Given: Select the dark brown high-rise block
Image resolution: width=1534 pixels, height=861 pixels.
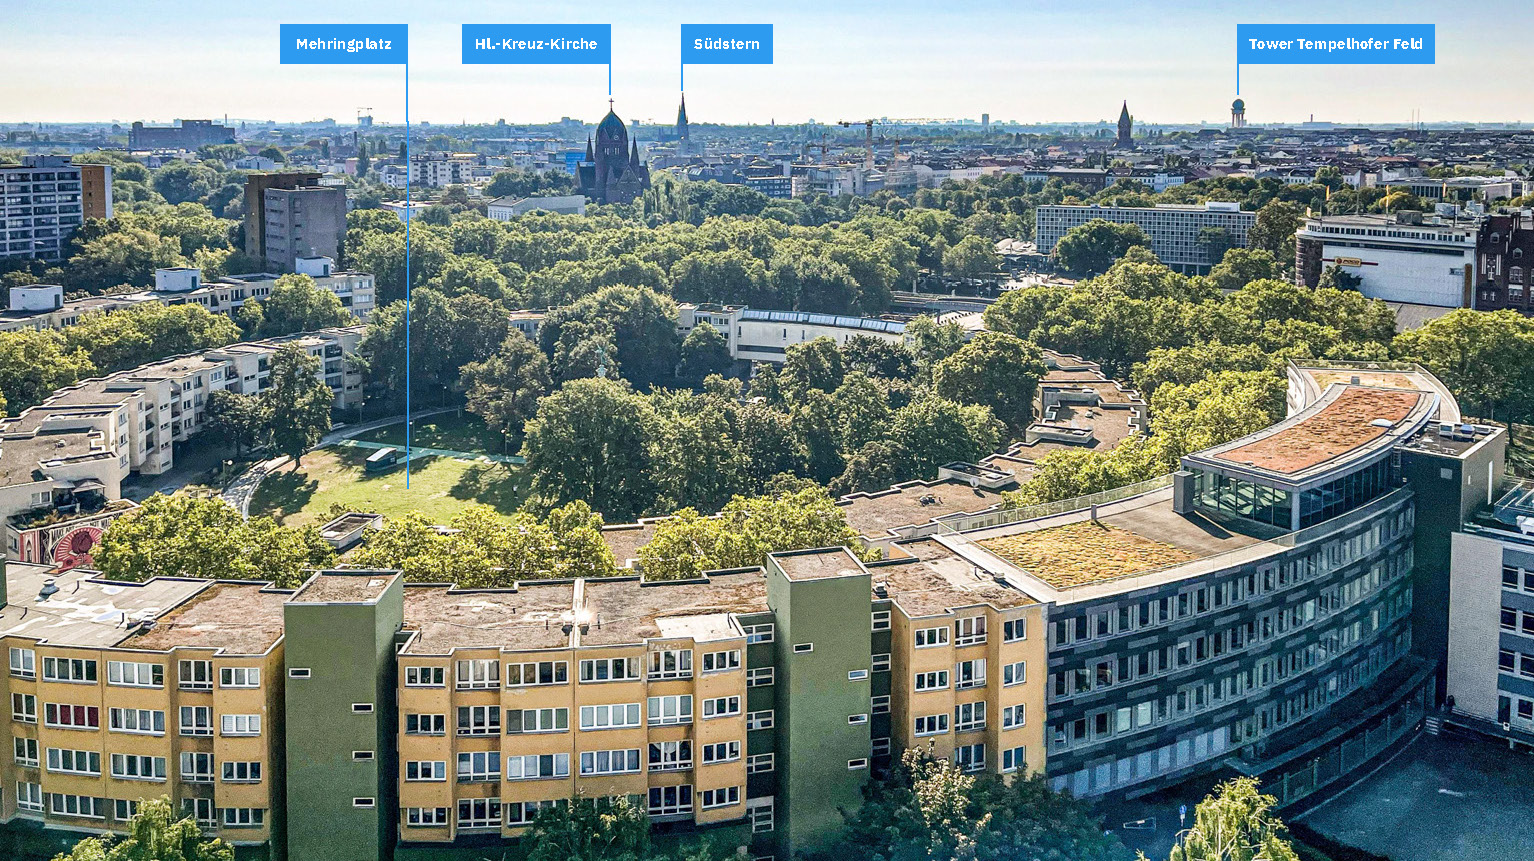Looking at the screenshot, I should coord(295,220).
